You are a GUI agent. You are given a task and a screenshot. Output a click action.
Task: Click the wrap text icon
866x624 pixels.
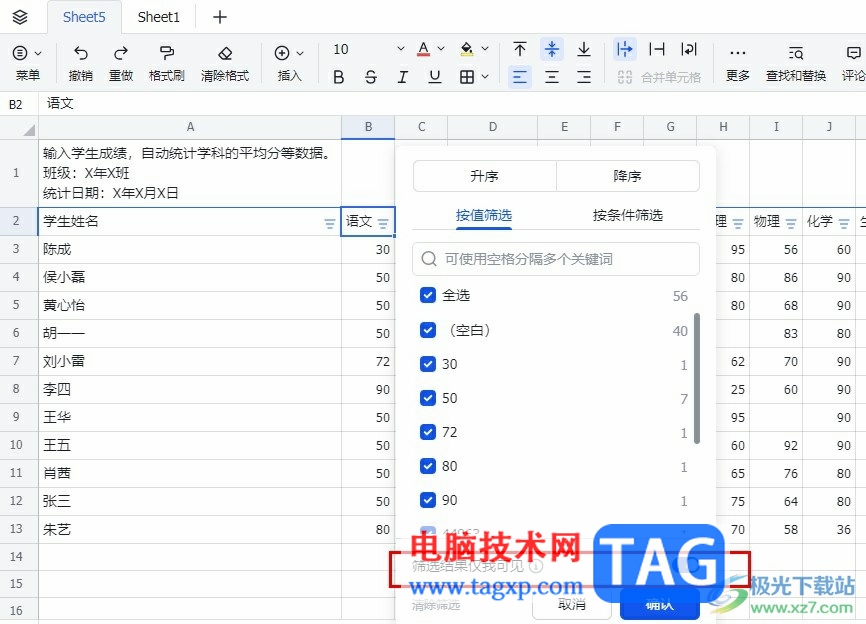(x=689, y=49)
